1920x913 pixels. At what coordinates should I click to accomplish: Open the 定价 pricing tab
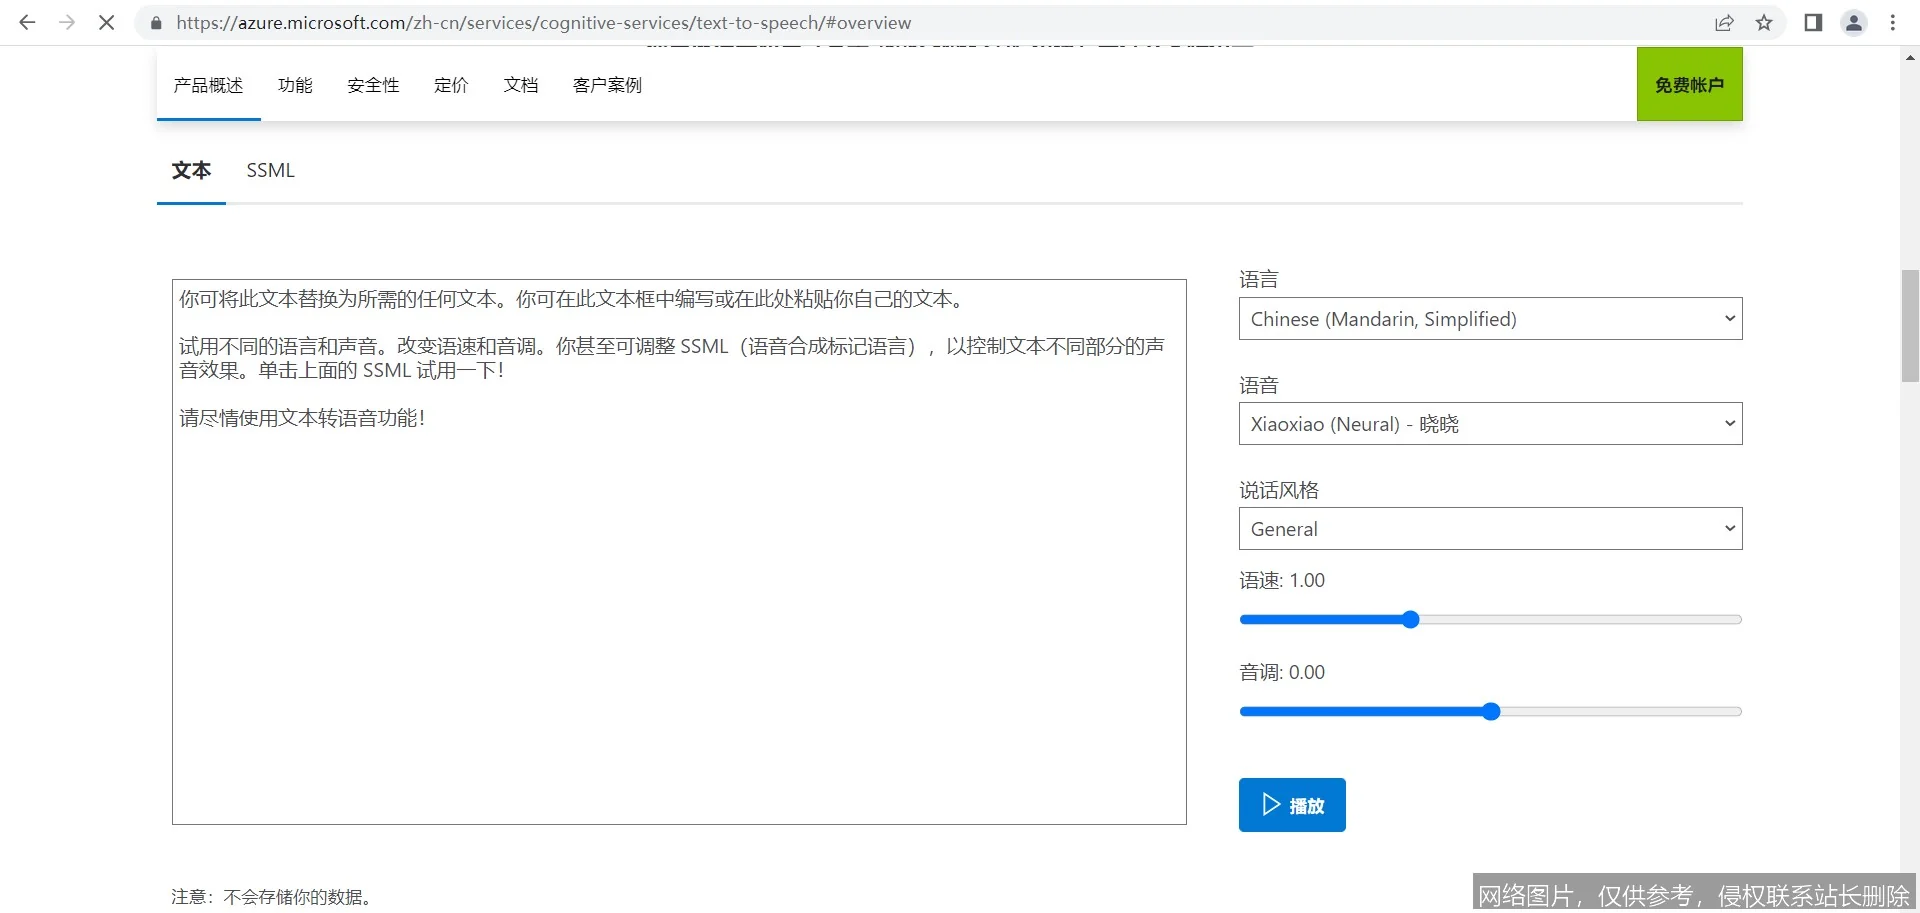[450, 85]
